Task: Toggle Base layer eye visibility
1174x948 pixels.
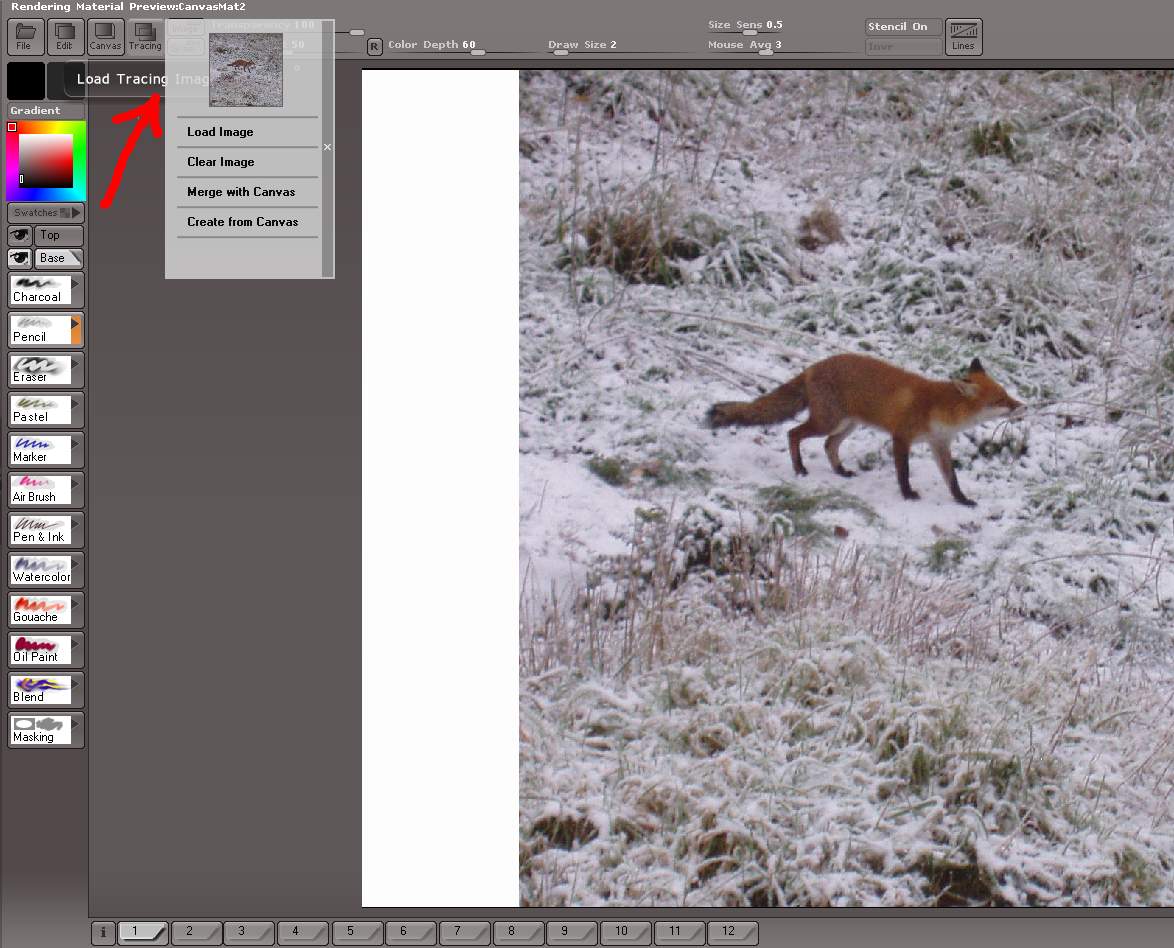Action: point(19,258)
